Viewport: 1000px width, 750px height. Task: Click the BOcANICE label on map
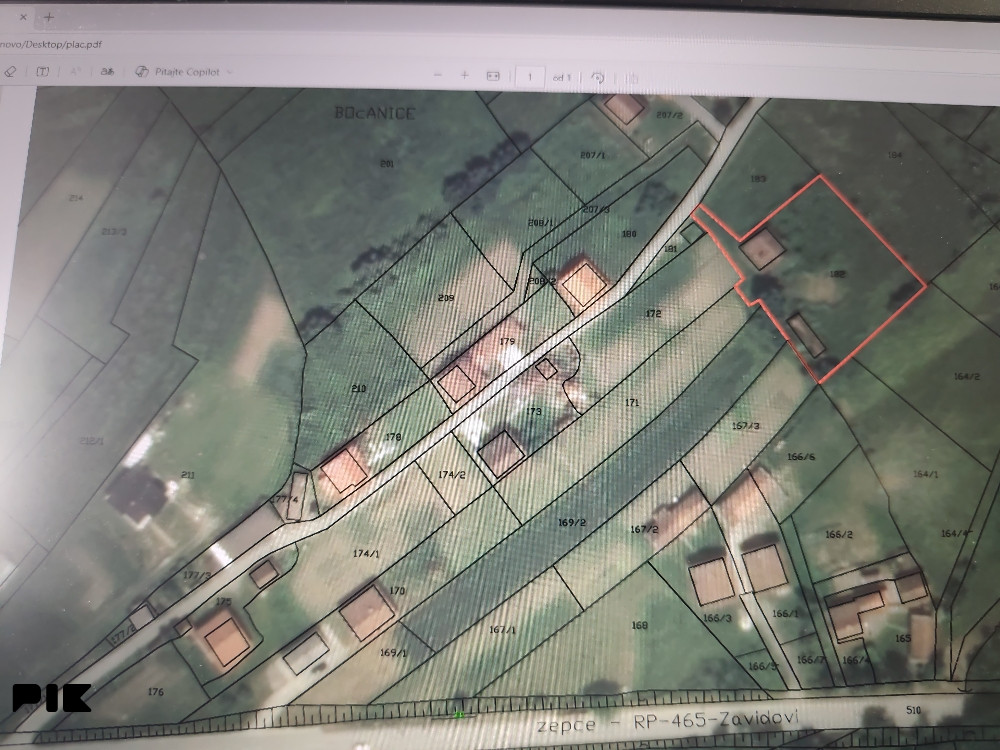[x=375, y=114]
